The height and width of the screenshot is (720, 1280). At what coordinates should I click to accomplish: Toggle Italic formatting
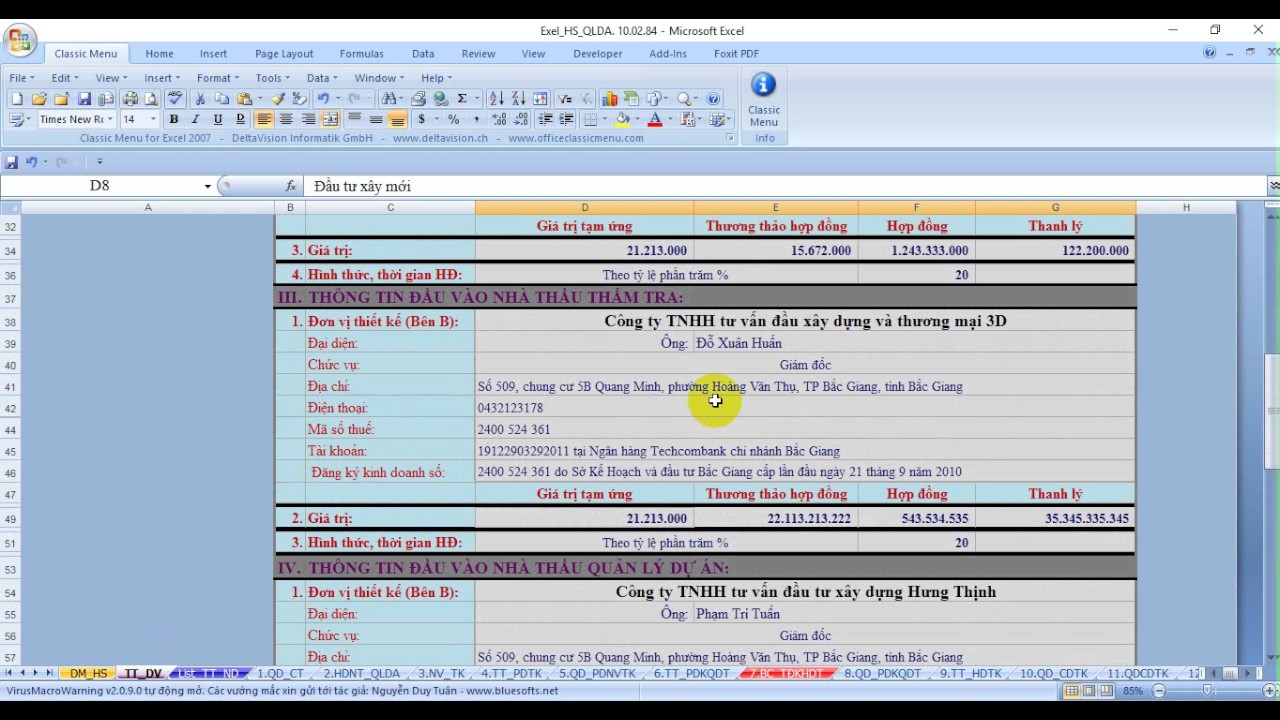tap(195, 119)
